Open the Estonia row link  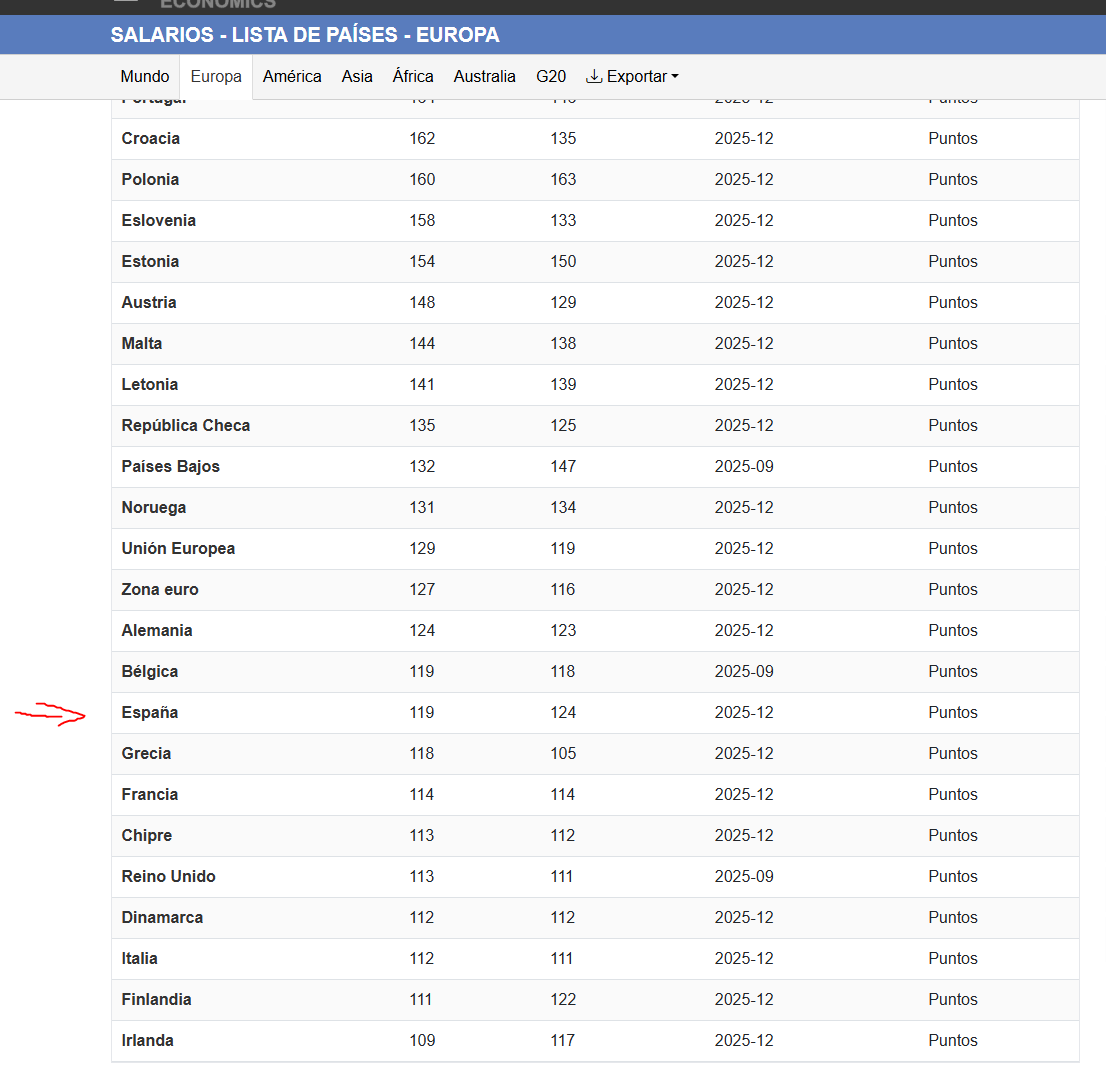click(150, 261)
